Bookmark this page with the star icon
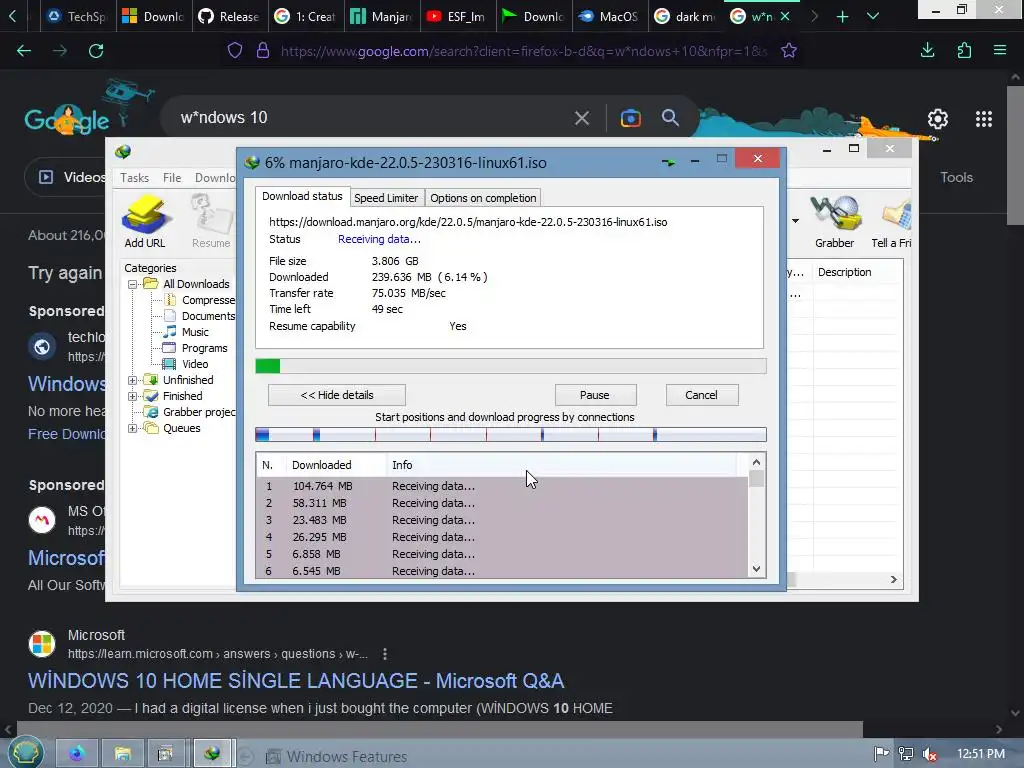The width and height of the screenshot is (1024, 768). pyautogui.click(x=789, y=51)
